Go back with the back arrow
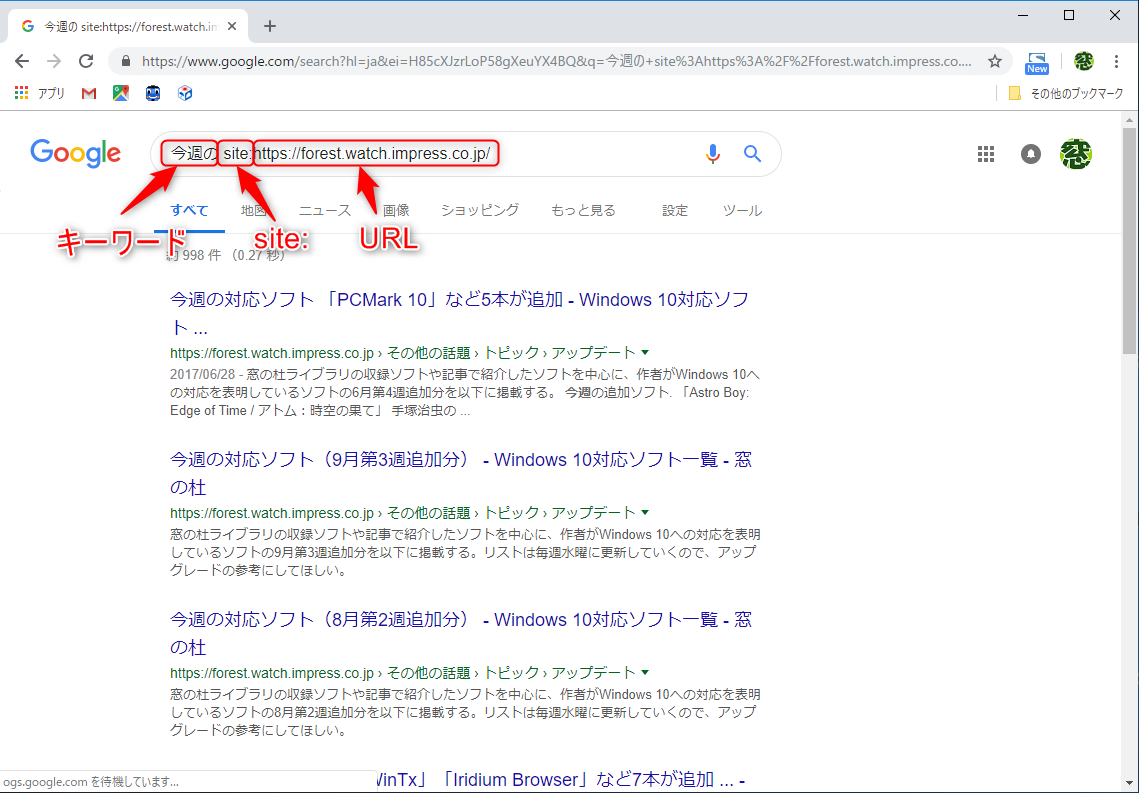Screen dimensions: 1139x793 click(22, 61)
